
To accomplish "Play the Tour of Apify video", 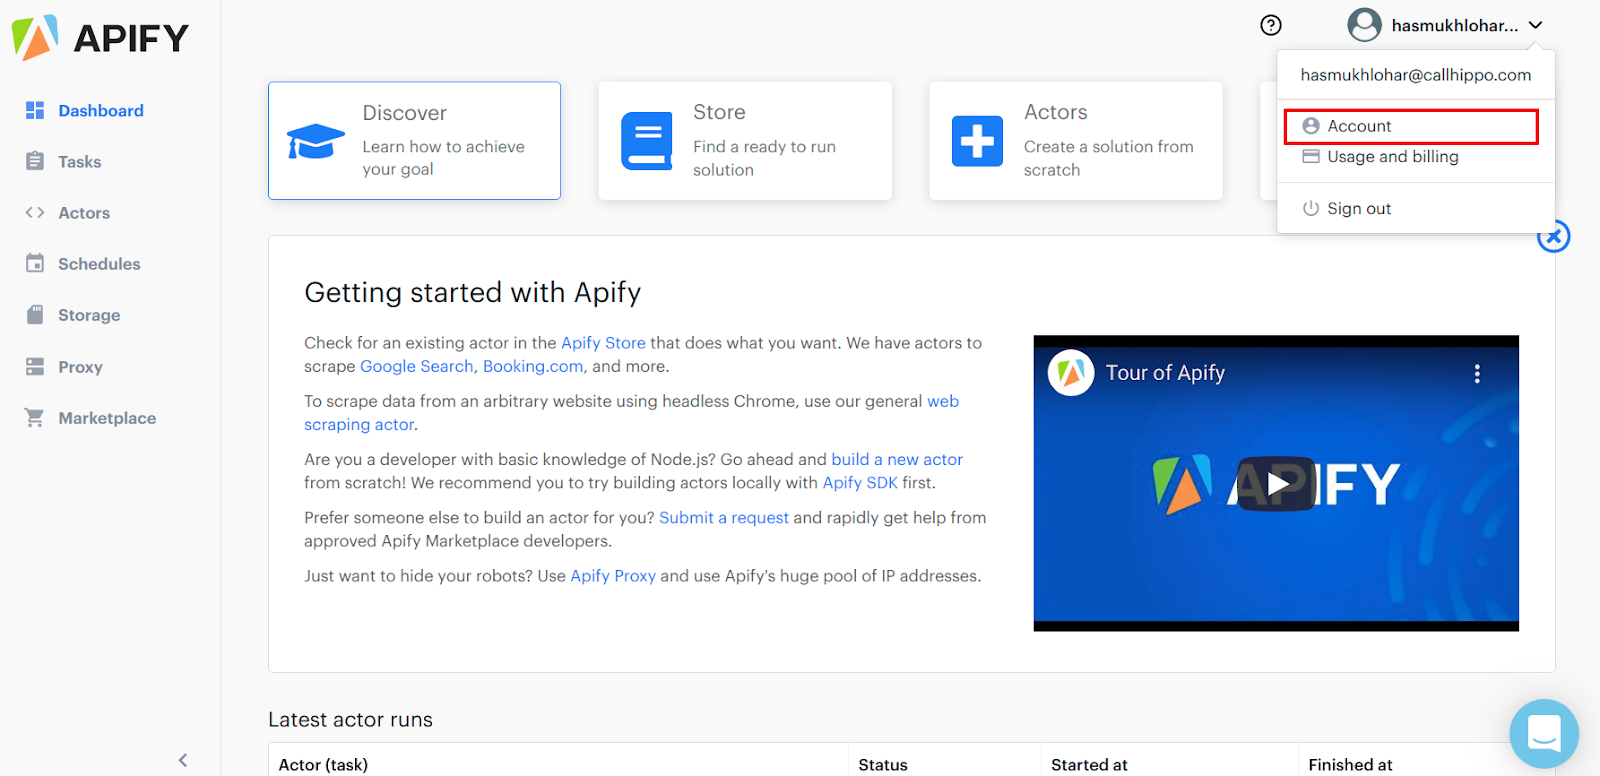I will pyautogui.click(x=1276, y=484).
